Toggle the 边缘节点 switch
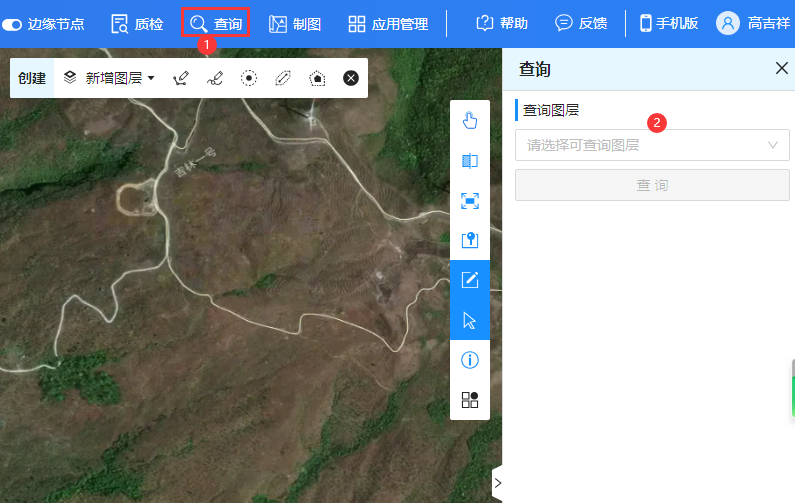795x503 pixels. 12,24
